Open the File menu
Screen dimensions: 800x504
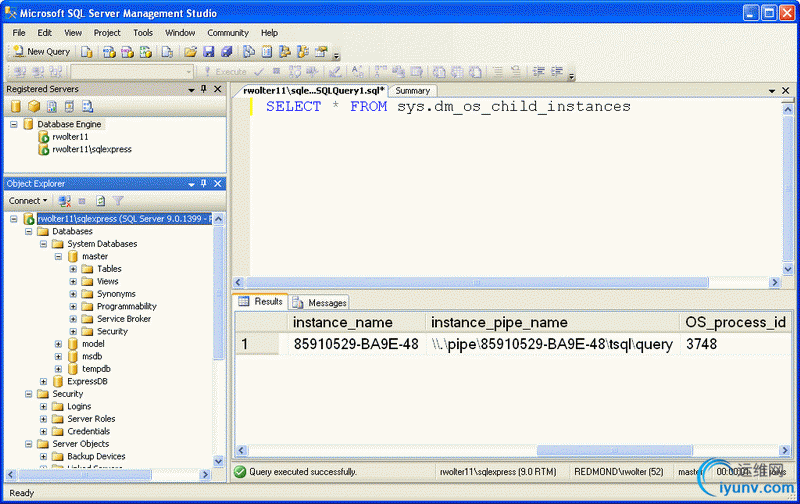pyautogui.click(x=19, y=33)
